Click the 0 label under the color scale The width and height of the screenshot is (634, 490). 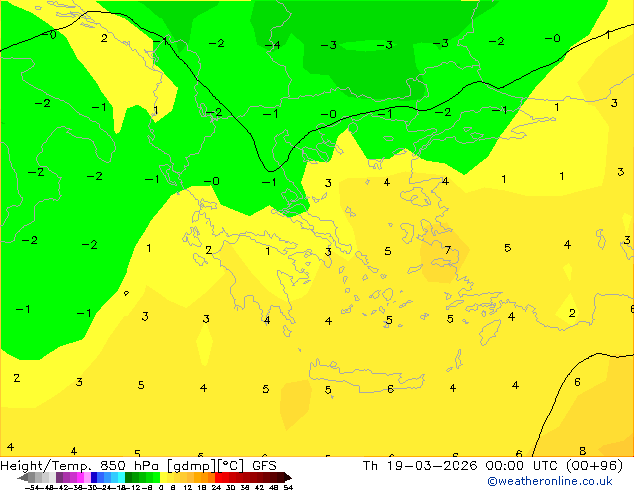coord(161,487)
